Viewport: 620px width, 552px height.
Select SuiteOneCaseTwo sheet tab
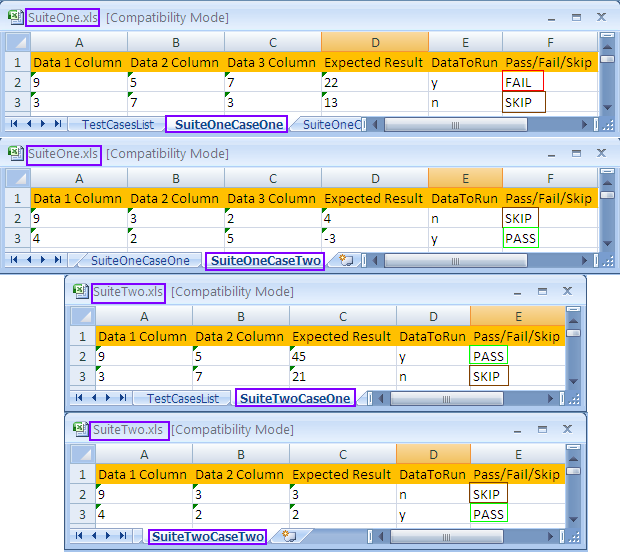coord(265,261)
